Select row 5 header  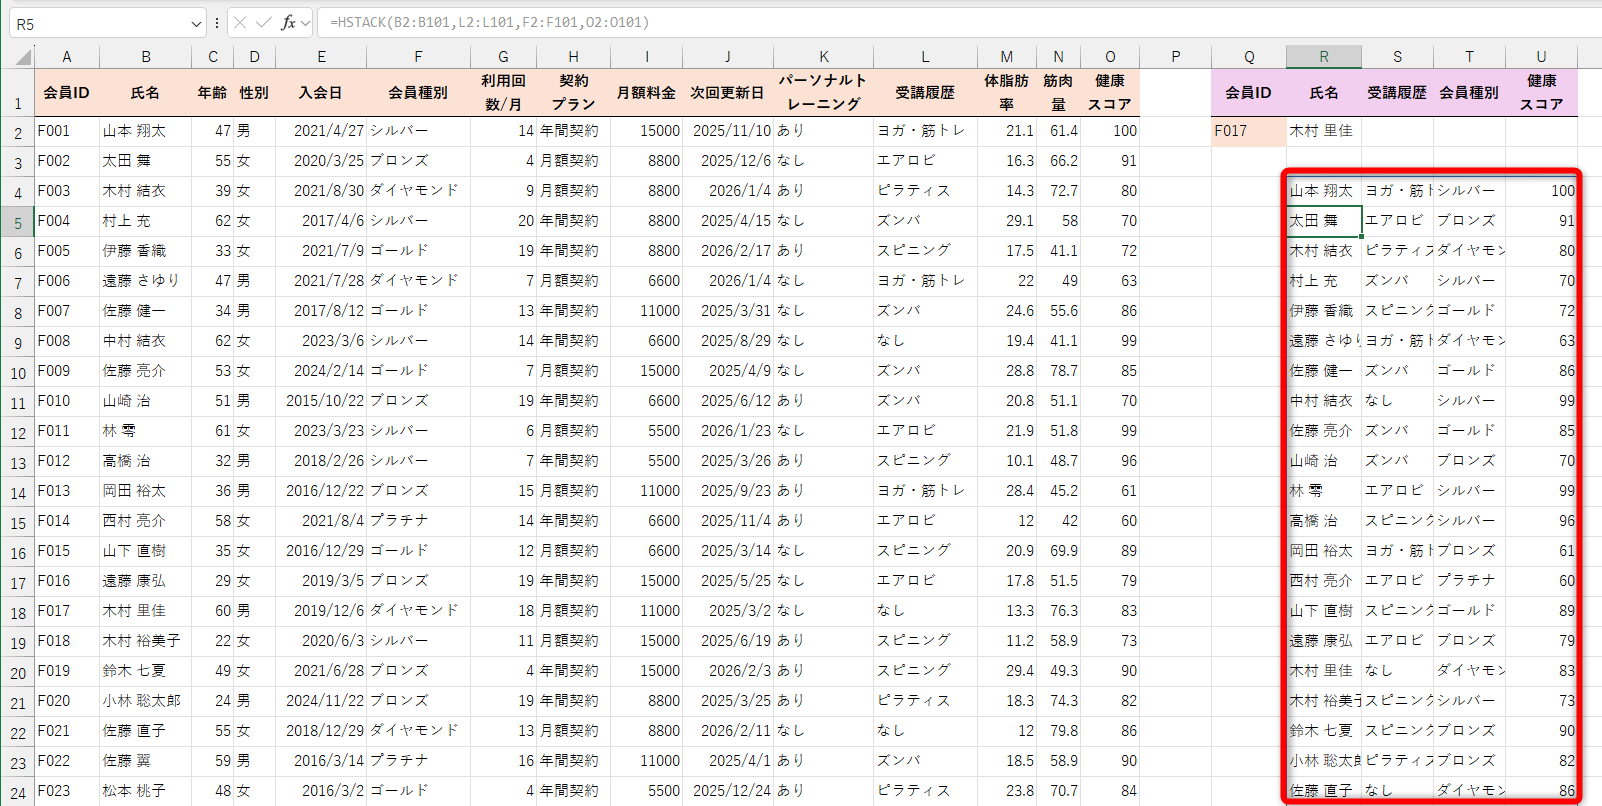coord(18,221)
